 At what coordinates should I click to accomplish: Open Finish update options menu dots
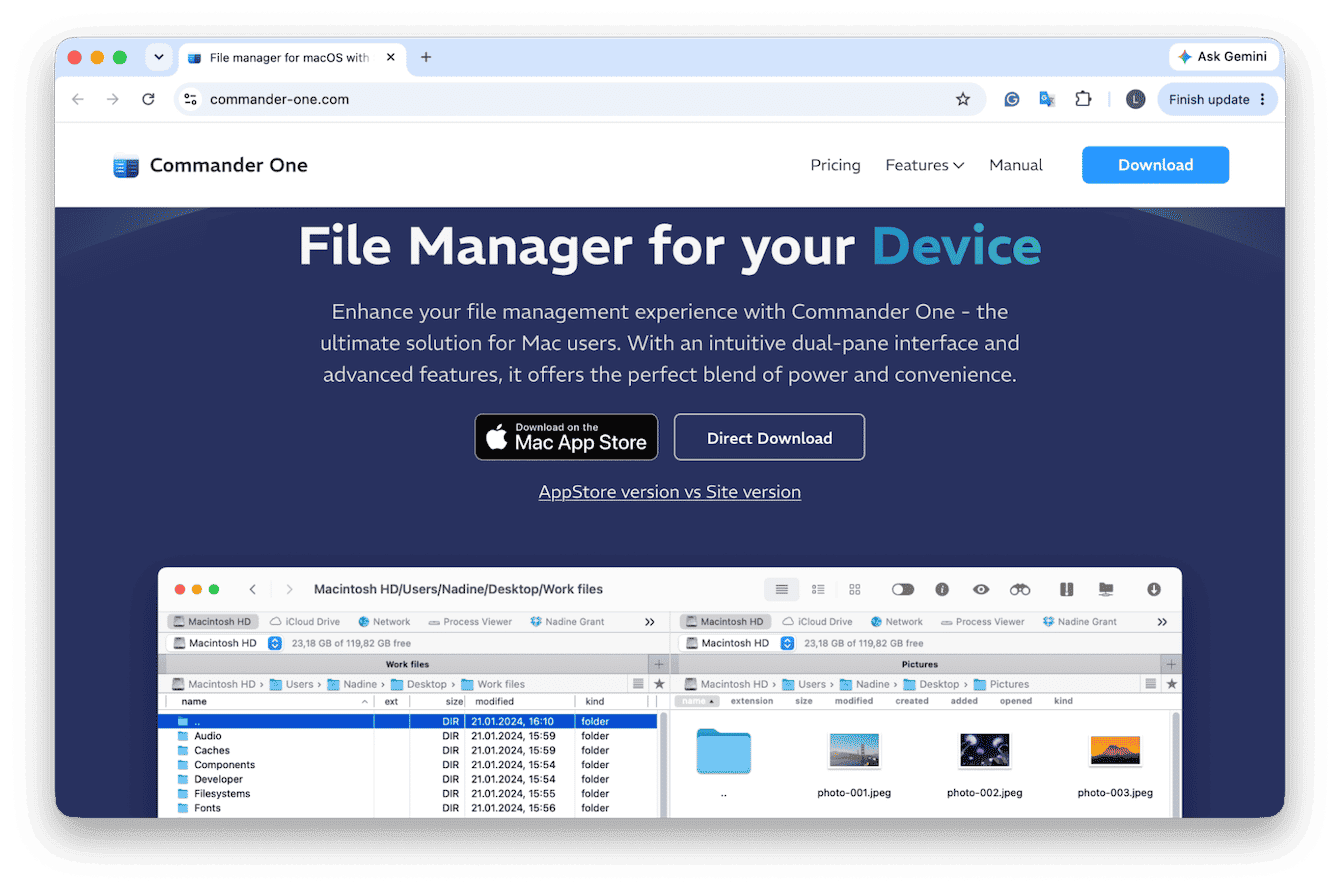pos(1263,99)
